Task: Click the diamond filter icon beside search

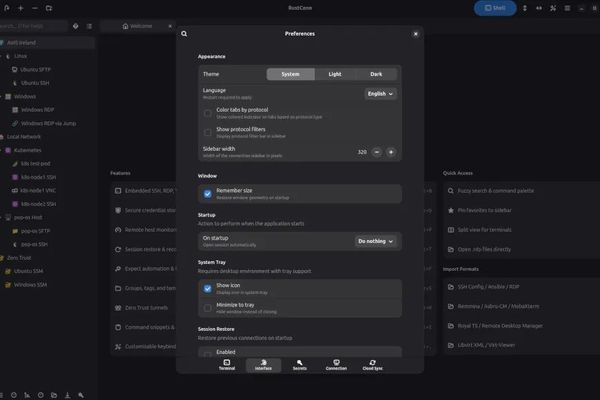Action: (76, 26)
